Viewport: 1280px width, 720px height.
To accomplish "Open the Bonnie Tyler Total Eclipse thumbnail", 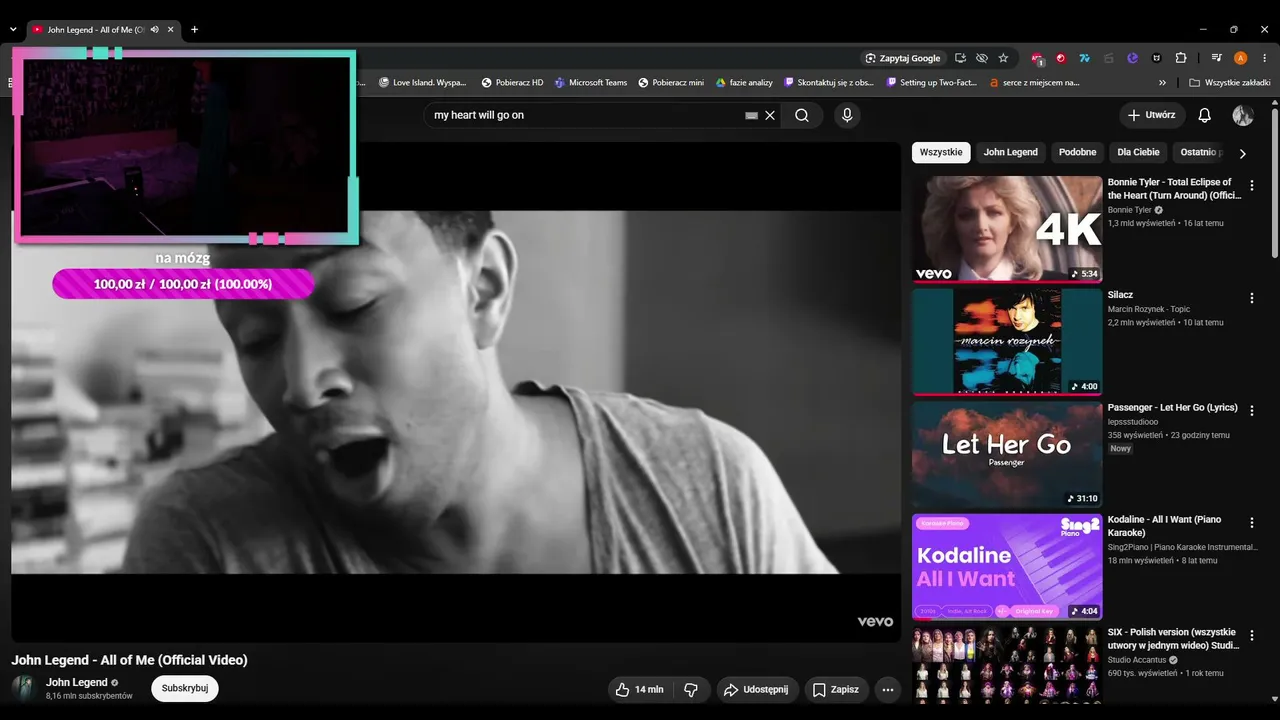I will coord(1007,229).
